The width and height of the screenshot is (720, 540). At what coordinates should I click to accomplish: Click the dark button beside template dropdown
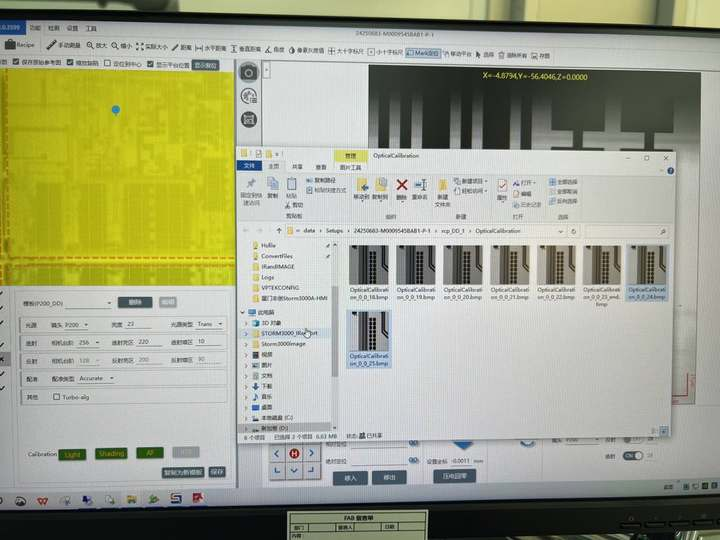tap(135, 302)
